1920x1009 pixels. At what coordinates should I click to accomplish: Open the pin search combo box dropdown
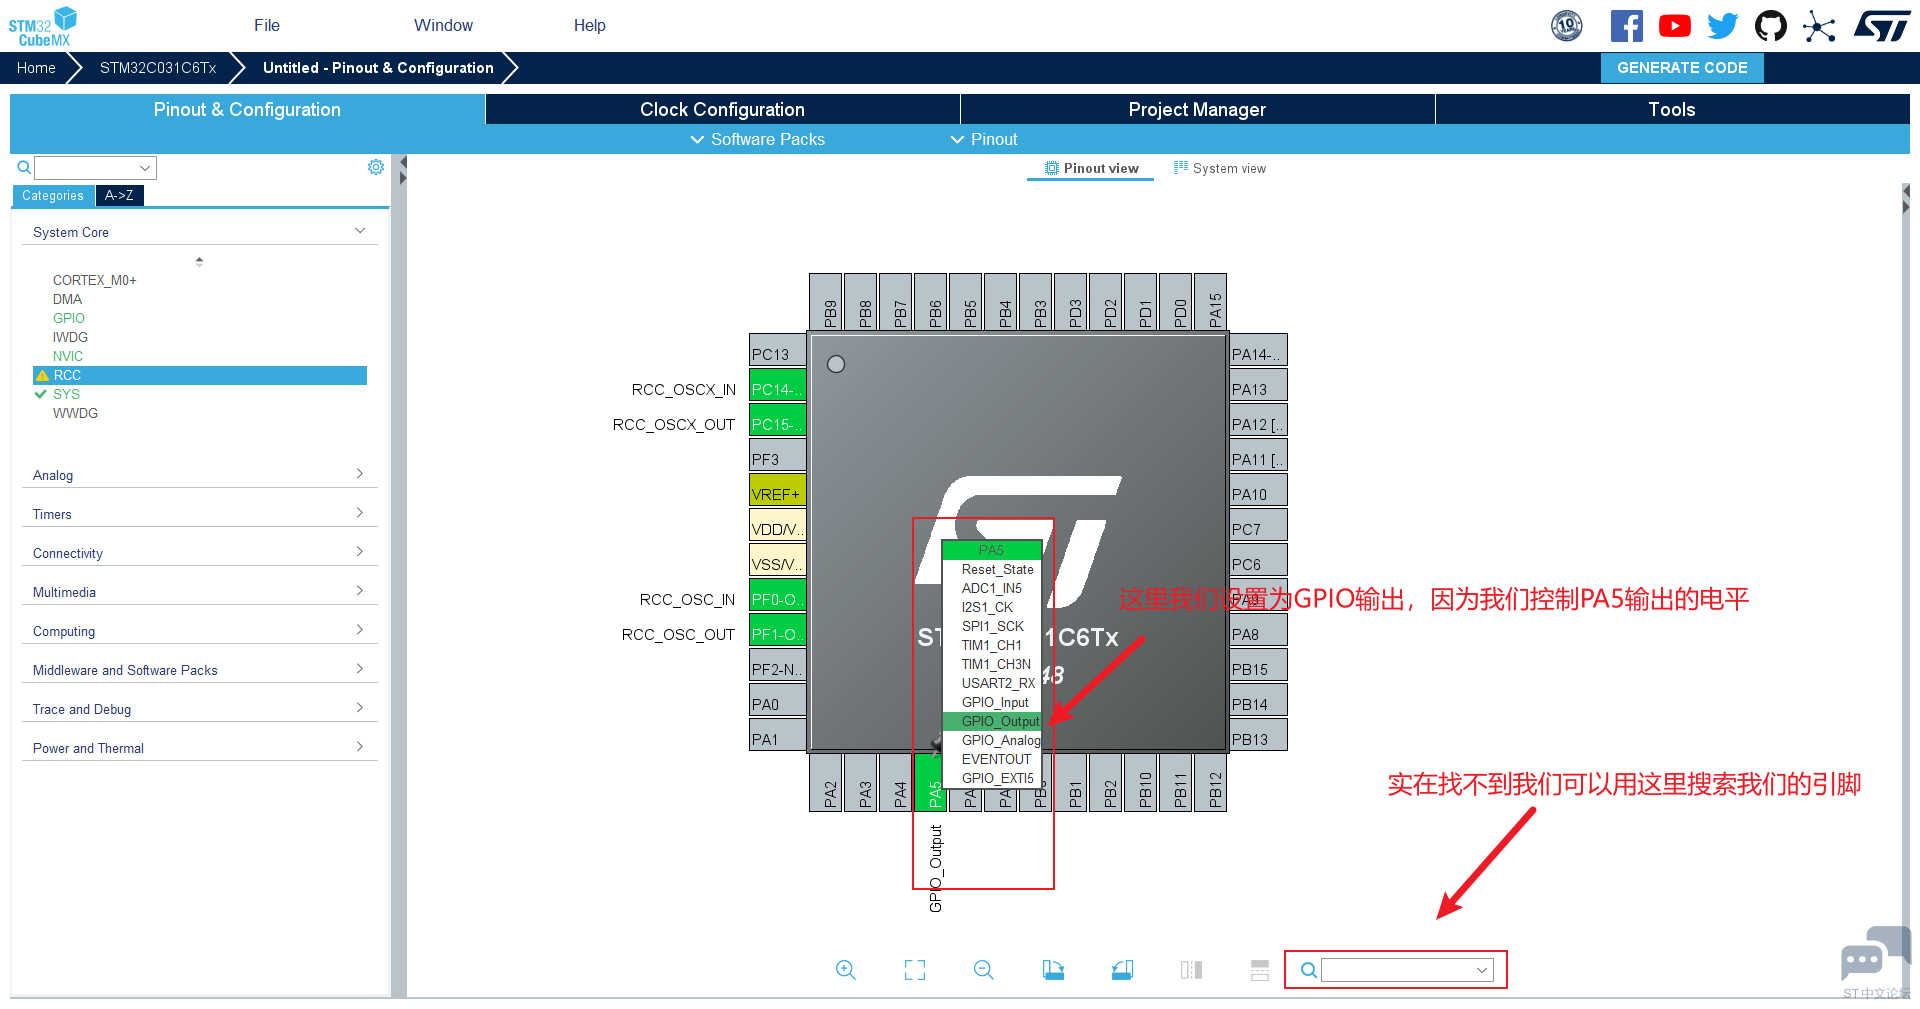tap(1482, 970)
